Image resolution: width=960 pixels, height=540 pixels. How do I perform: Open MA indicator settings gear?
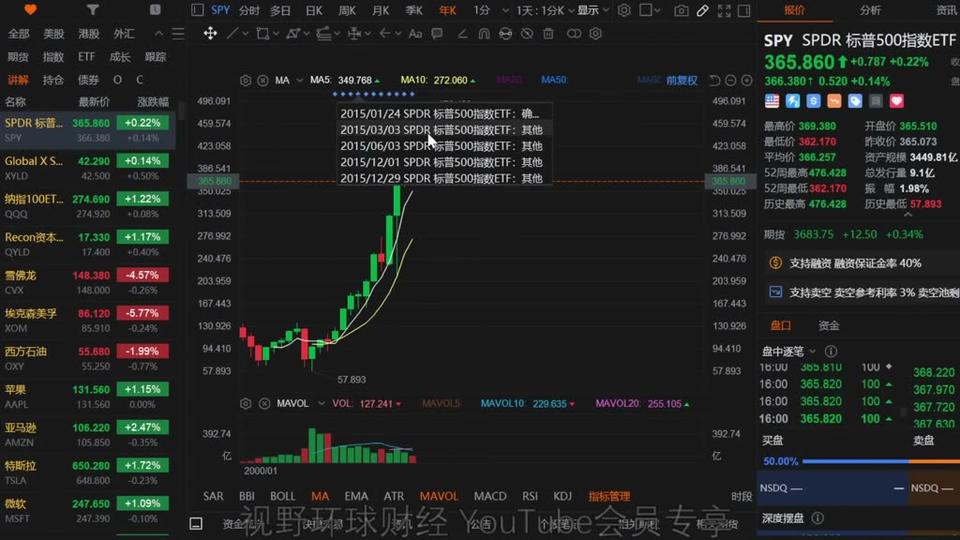click(x=246, y=80)
